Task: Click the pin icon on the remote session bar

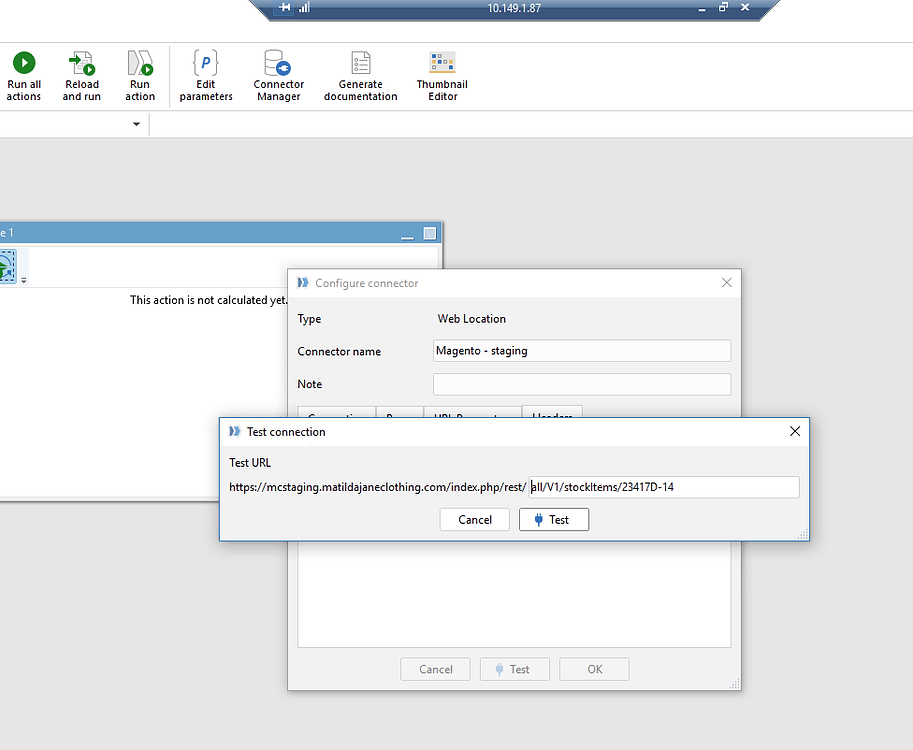Action: (284, 8)
